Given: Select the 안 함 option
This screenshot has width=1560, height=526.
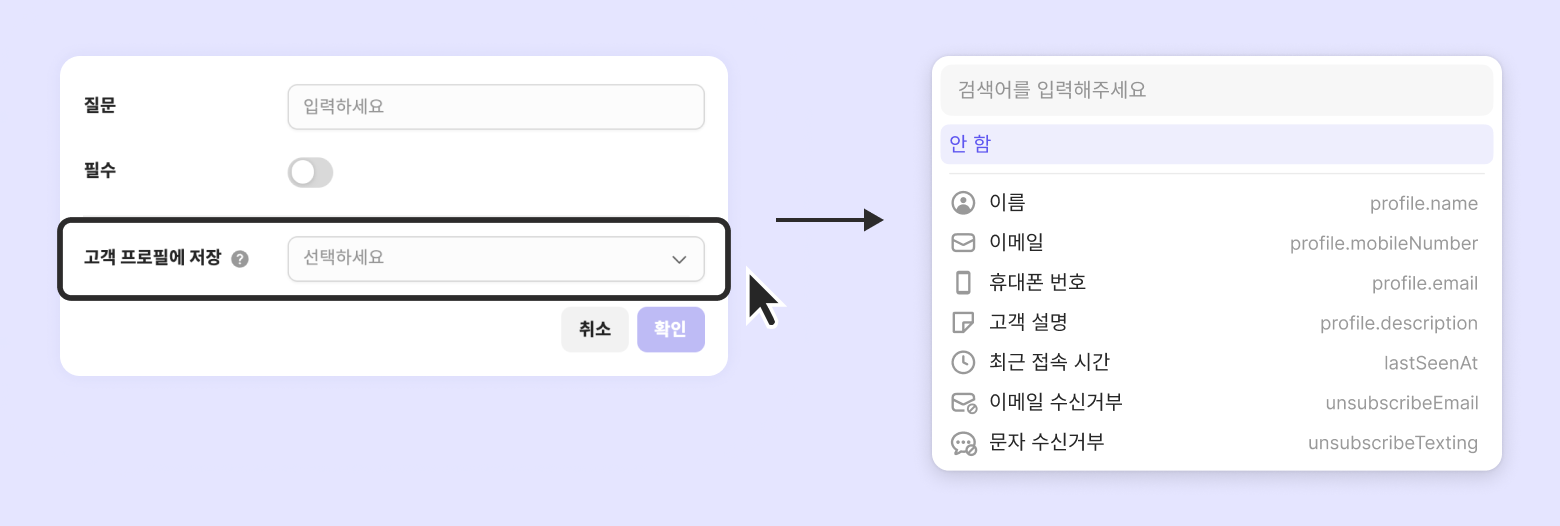Looking at the screenshot, I should [1216, 144].
